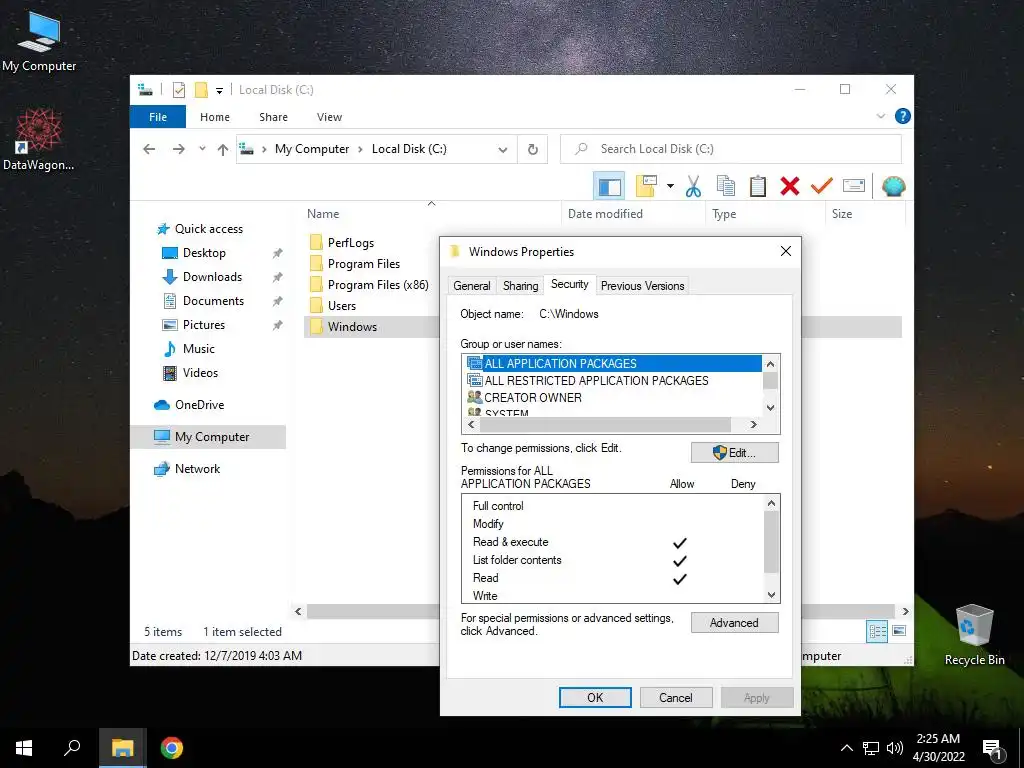Select ALL APPLICATION PACKAGES entry
Image resolution: width=1024 pixels, height=768 pixels.
coord(613,364)
